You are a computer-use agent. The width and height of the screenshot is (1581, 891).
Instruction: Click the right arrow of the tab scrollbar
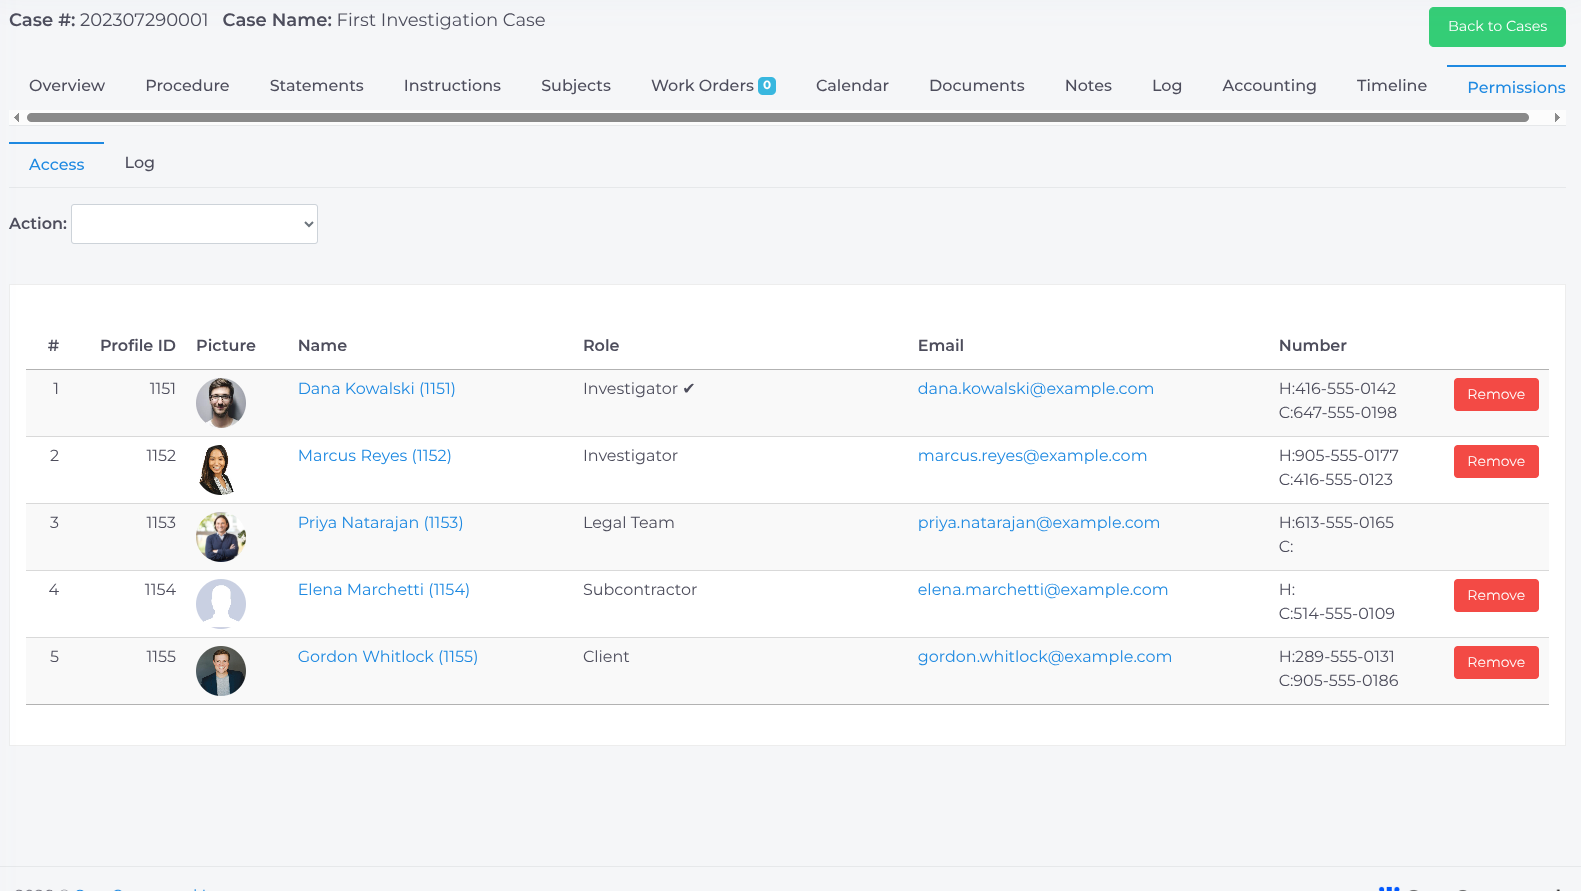point(1557,118)
